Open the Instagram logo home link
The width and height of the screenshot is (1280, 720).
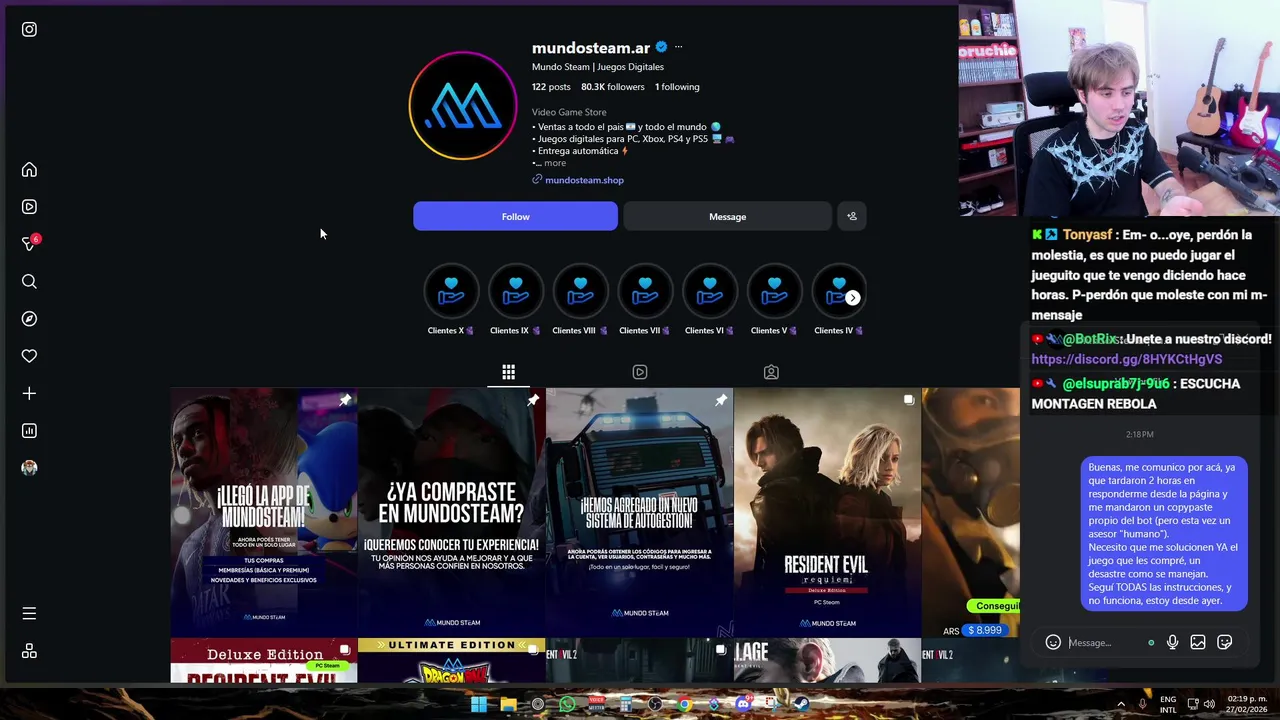tap(29, 29)
